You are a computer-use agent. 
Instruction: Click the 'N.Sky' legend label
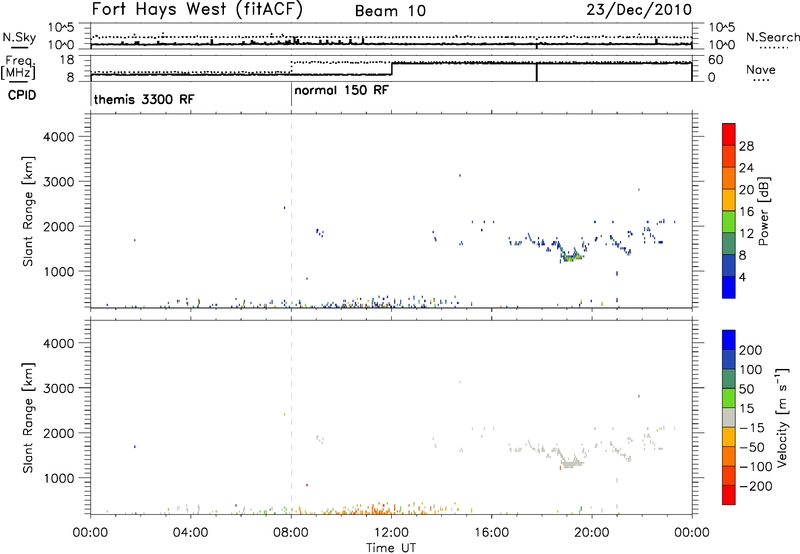[19, 37]
